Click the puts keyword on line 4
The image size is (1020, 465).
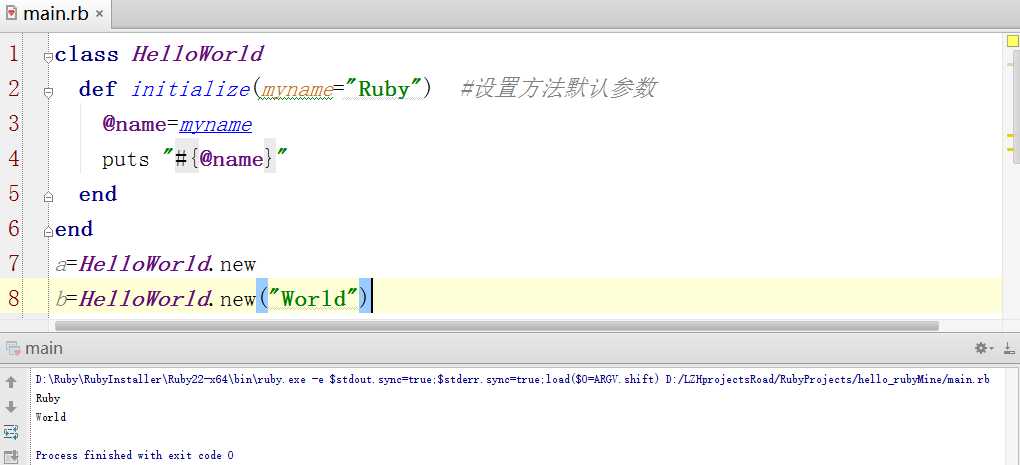(126, 159)
